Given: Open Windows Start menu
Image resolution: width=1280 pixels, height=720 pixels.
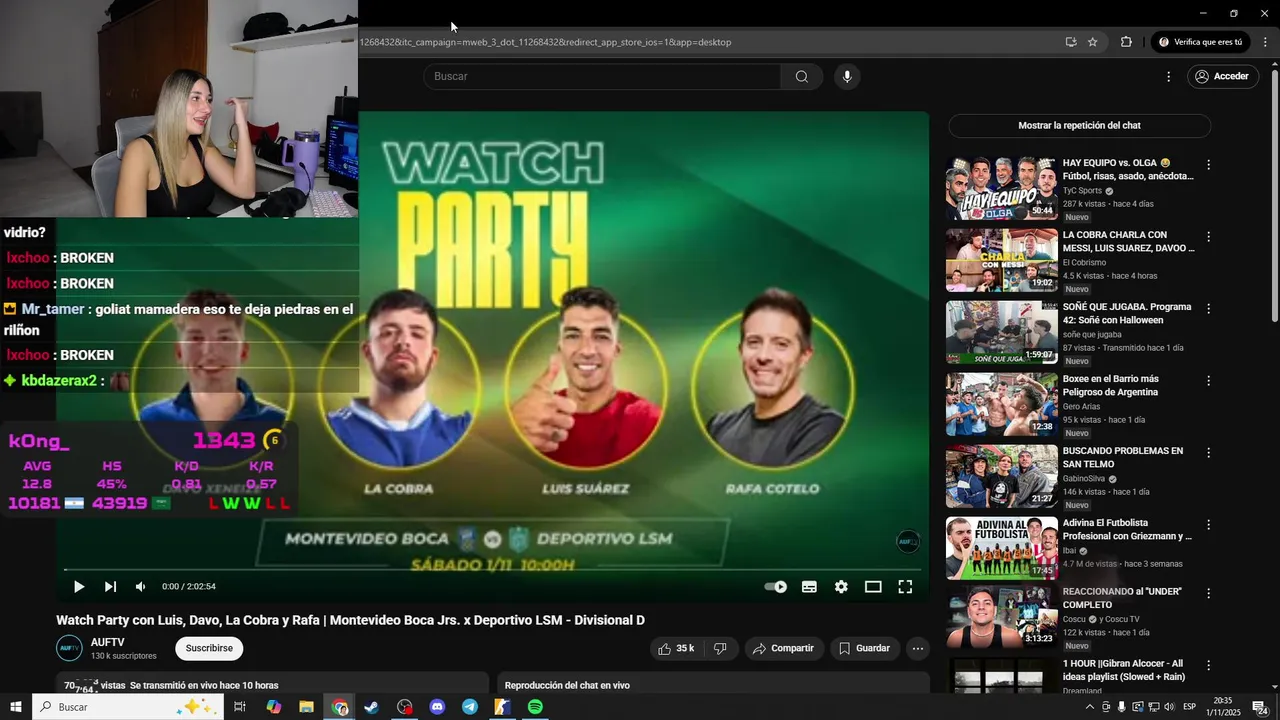Looking at the screenshot, I should pyautogui.click(x=16, y=707).
